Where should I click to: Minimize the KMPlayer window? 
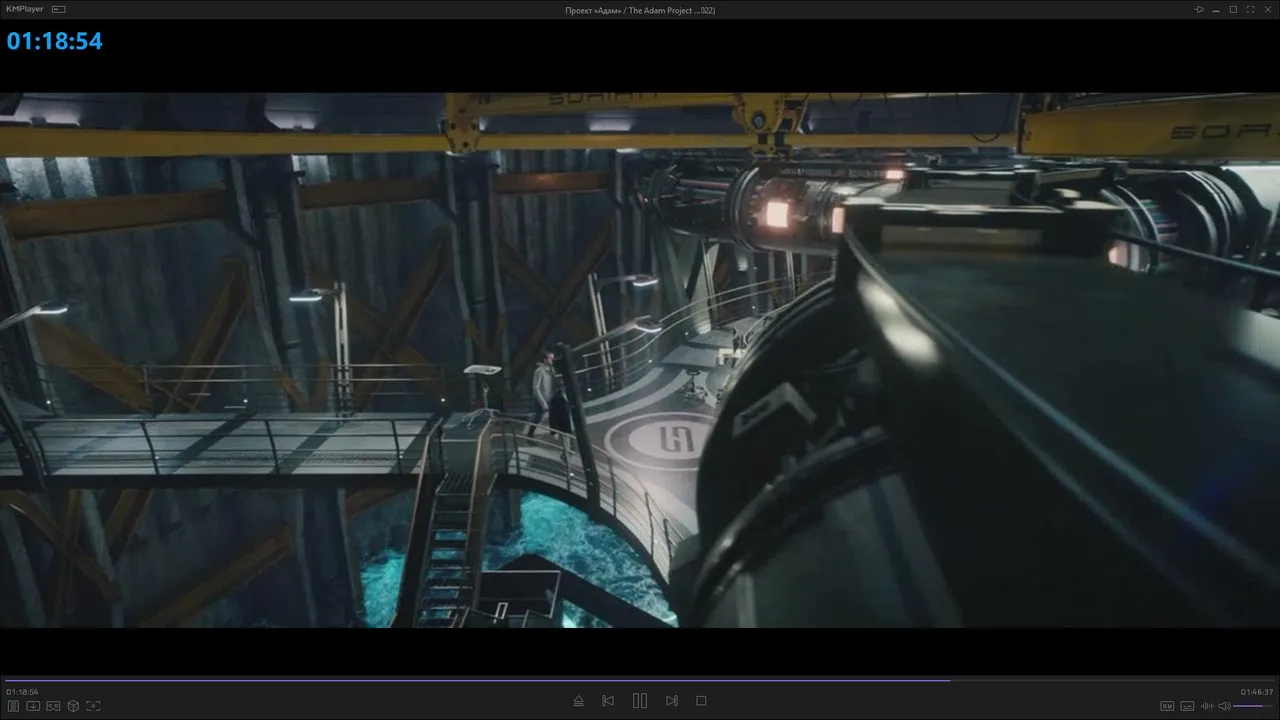click(x=1216, y=9)
